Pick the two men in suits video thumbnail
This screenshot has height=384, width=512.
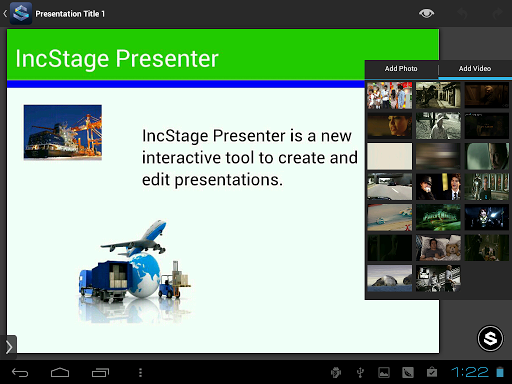[x=438, y=187]
